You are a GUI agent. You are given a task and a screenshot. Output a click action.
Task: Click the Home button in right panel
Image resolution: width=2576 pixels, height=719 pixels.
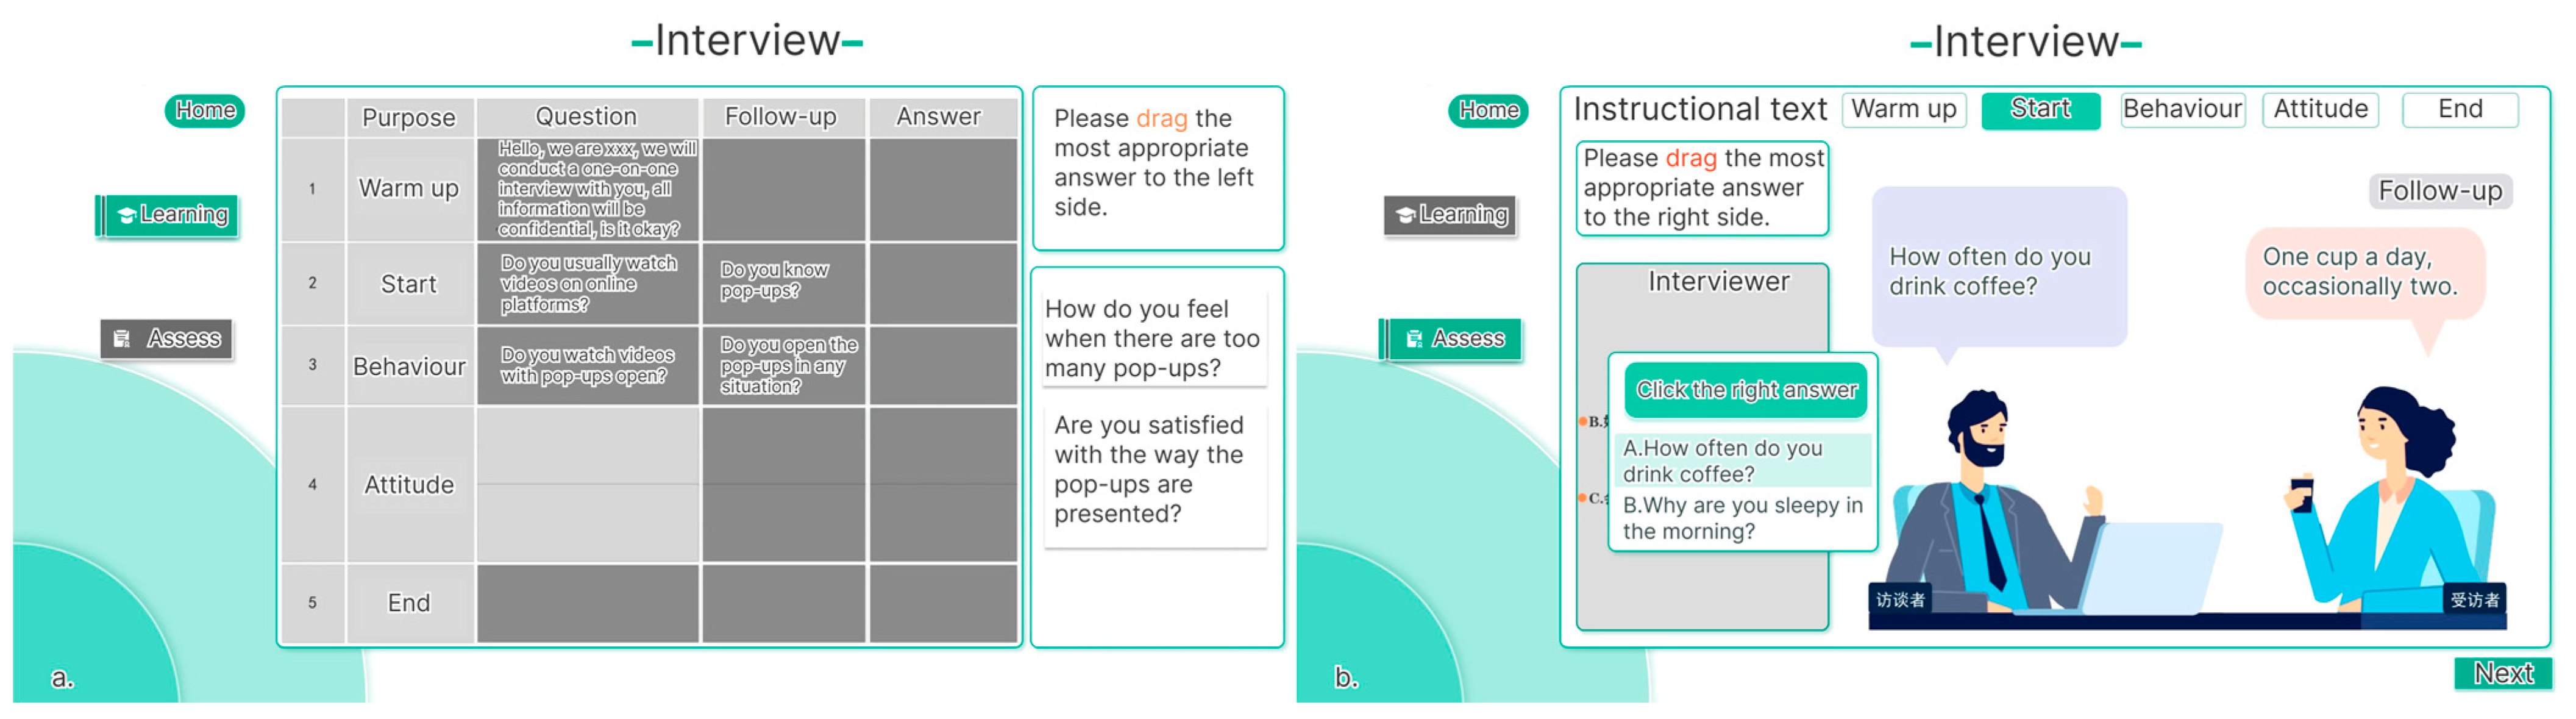point(1487,110)
